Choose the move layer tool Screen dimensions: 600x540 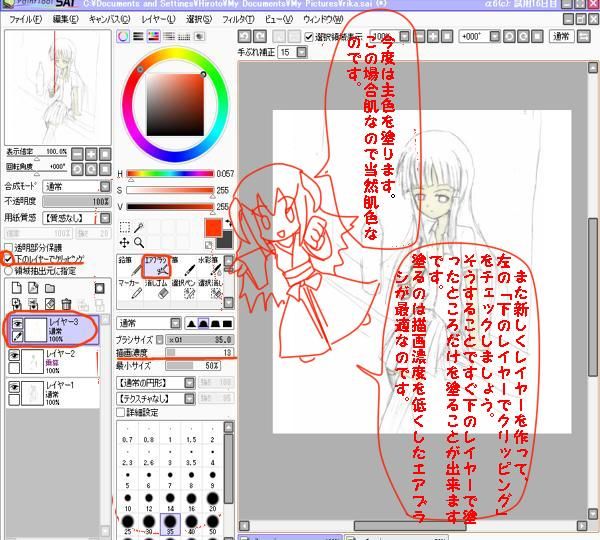[125, 242]
